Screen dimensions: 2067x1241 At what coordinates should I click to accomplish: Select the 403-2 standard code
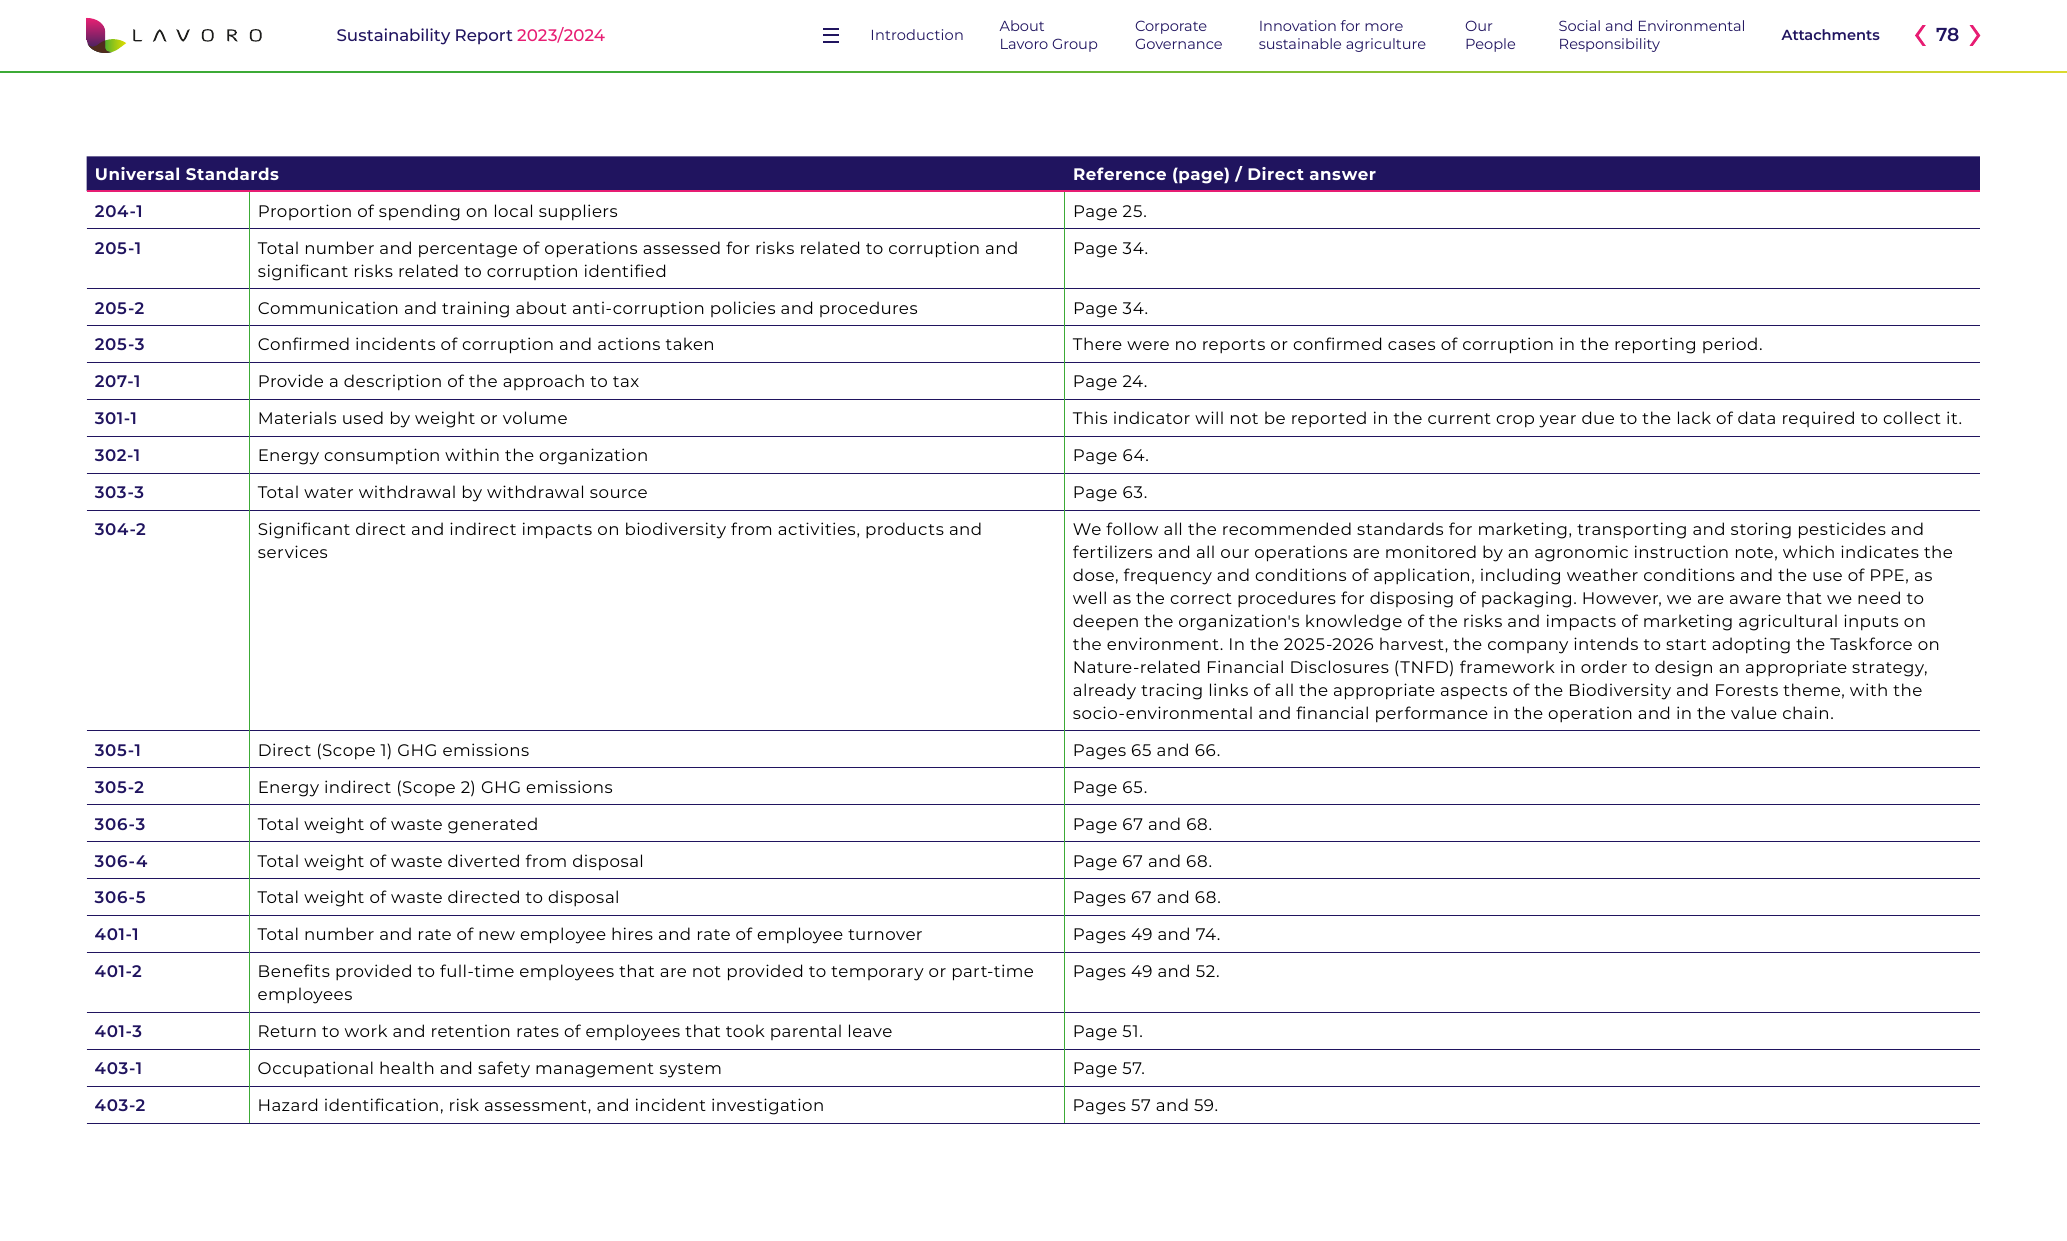pyautogui.click(x=120, y=1105)
